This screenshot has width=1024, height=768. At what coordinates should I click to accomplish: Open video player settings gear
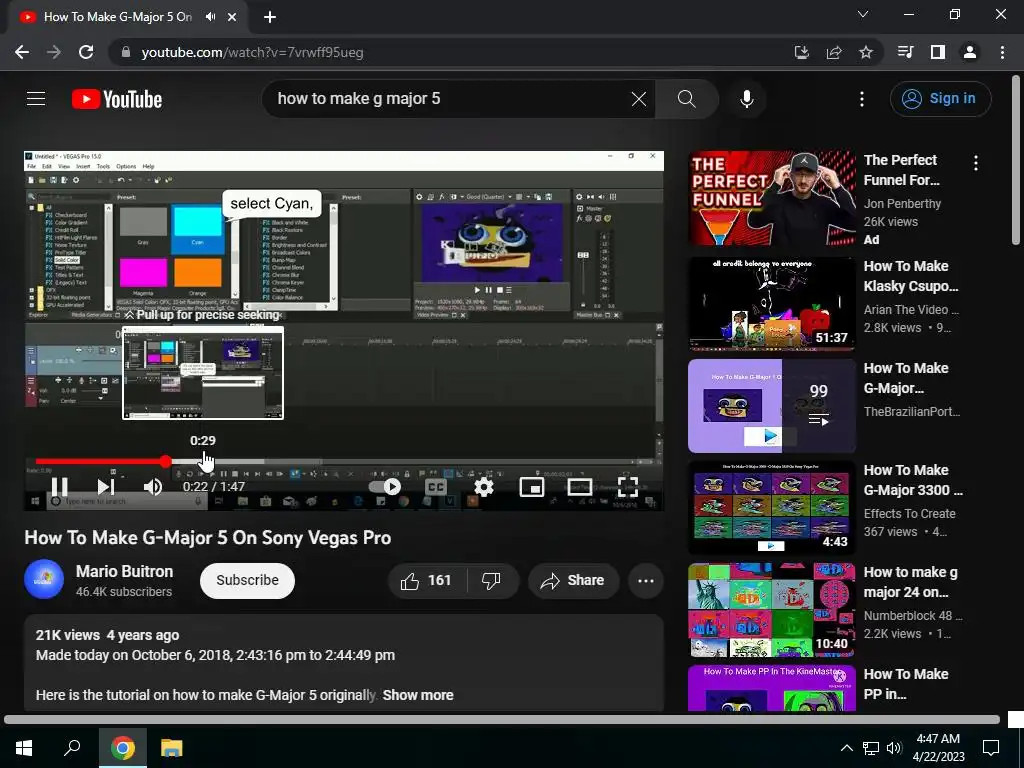pyautogui.click(x=483, y=487)
